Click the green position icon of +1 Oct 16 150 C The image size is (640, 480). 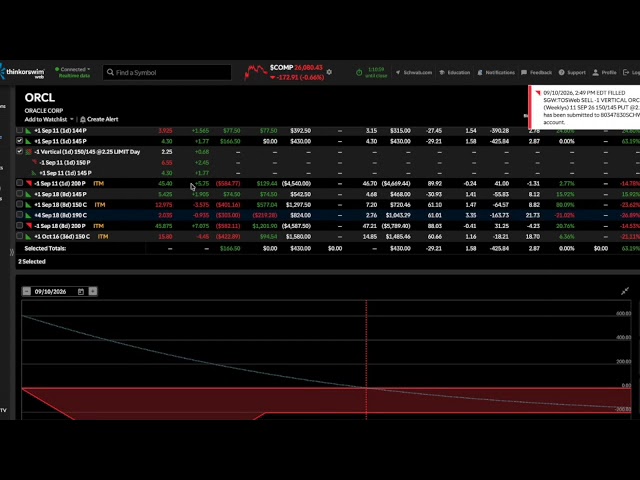(29, 236)
